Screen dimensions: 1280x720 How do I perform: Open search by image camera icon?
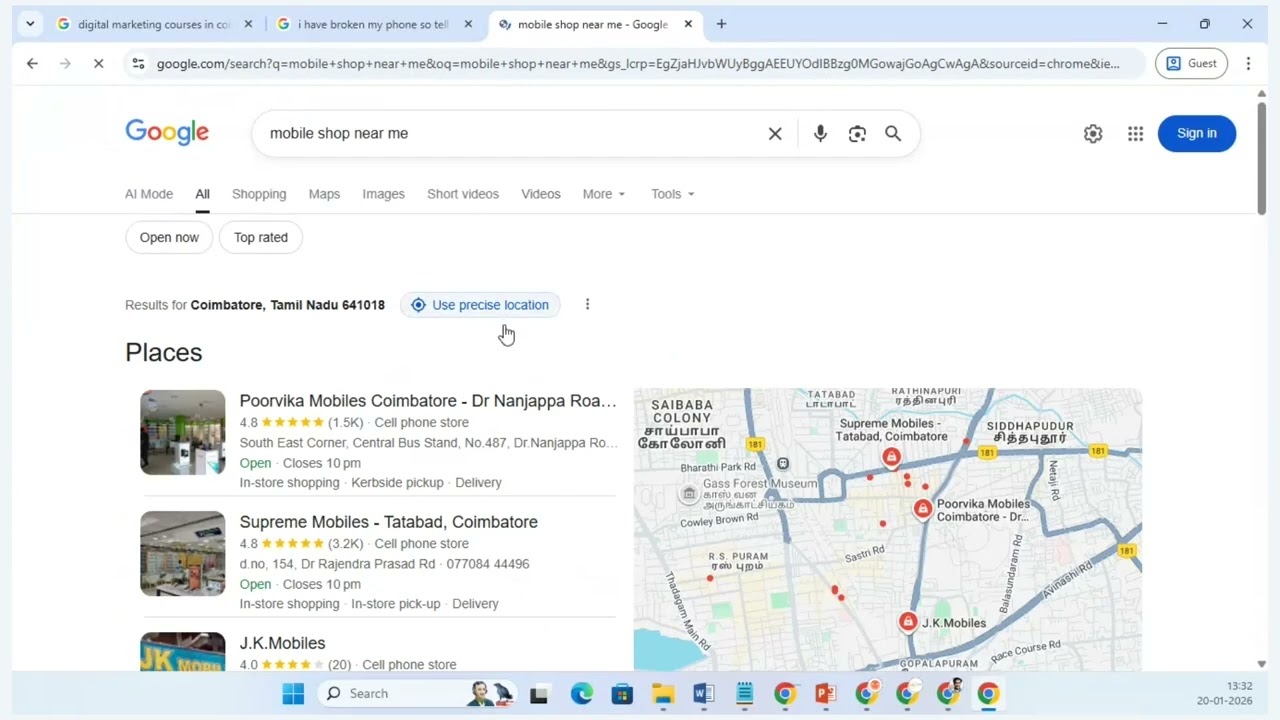857,133
